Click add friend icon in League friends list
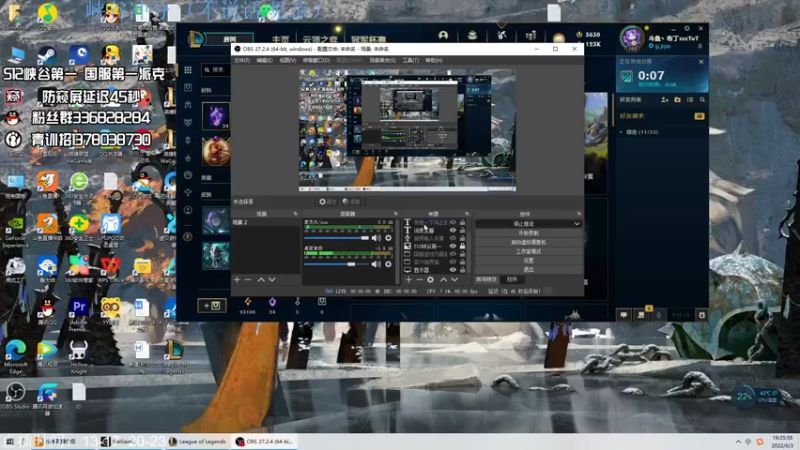800x450 pixels. pos(665,99)
